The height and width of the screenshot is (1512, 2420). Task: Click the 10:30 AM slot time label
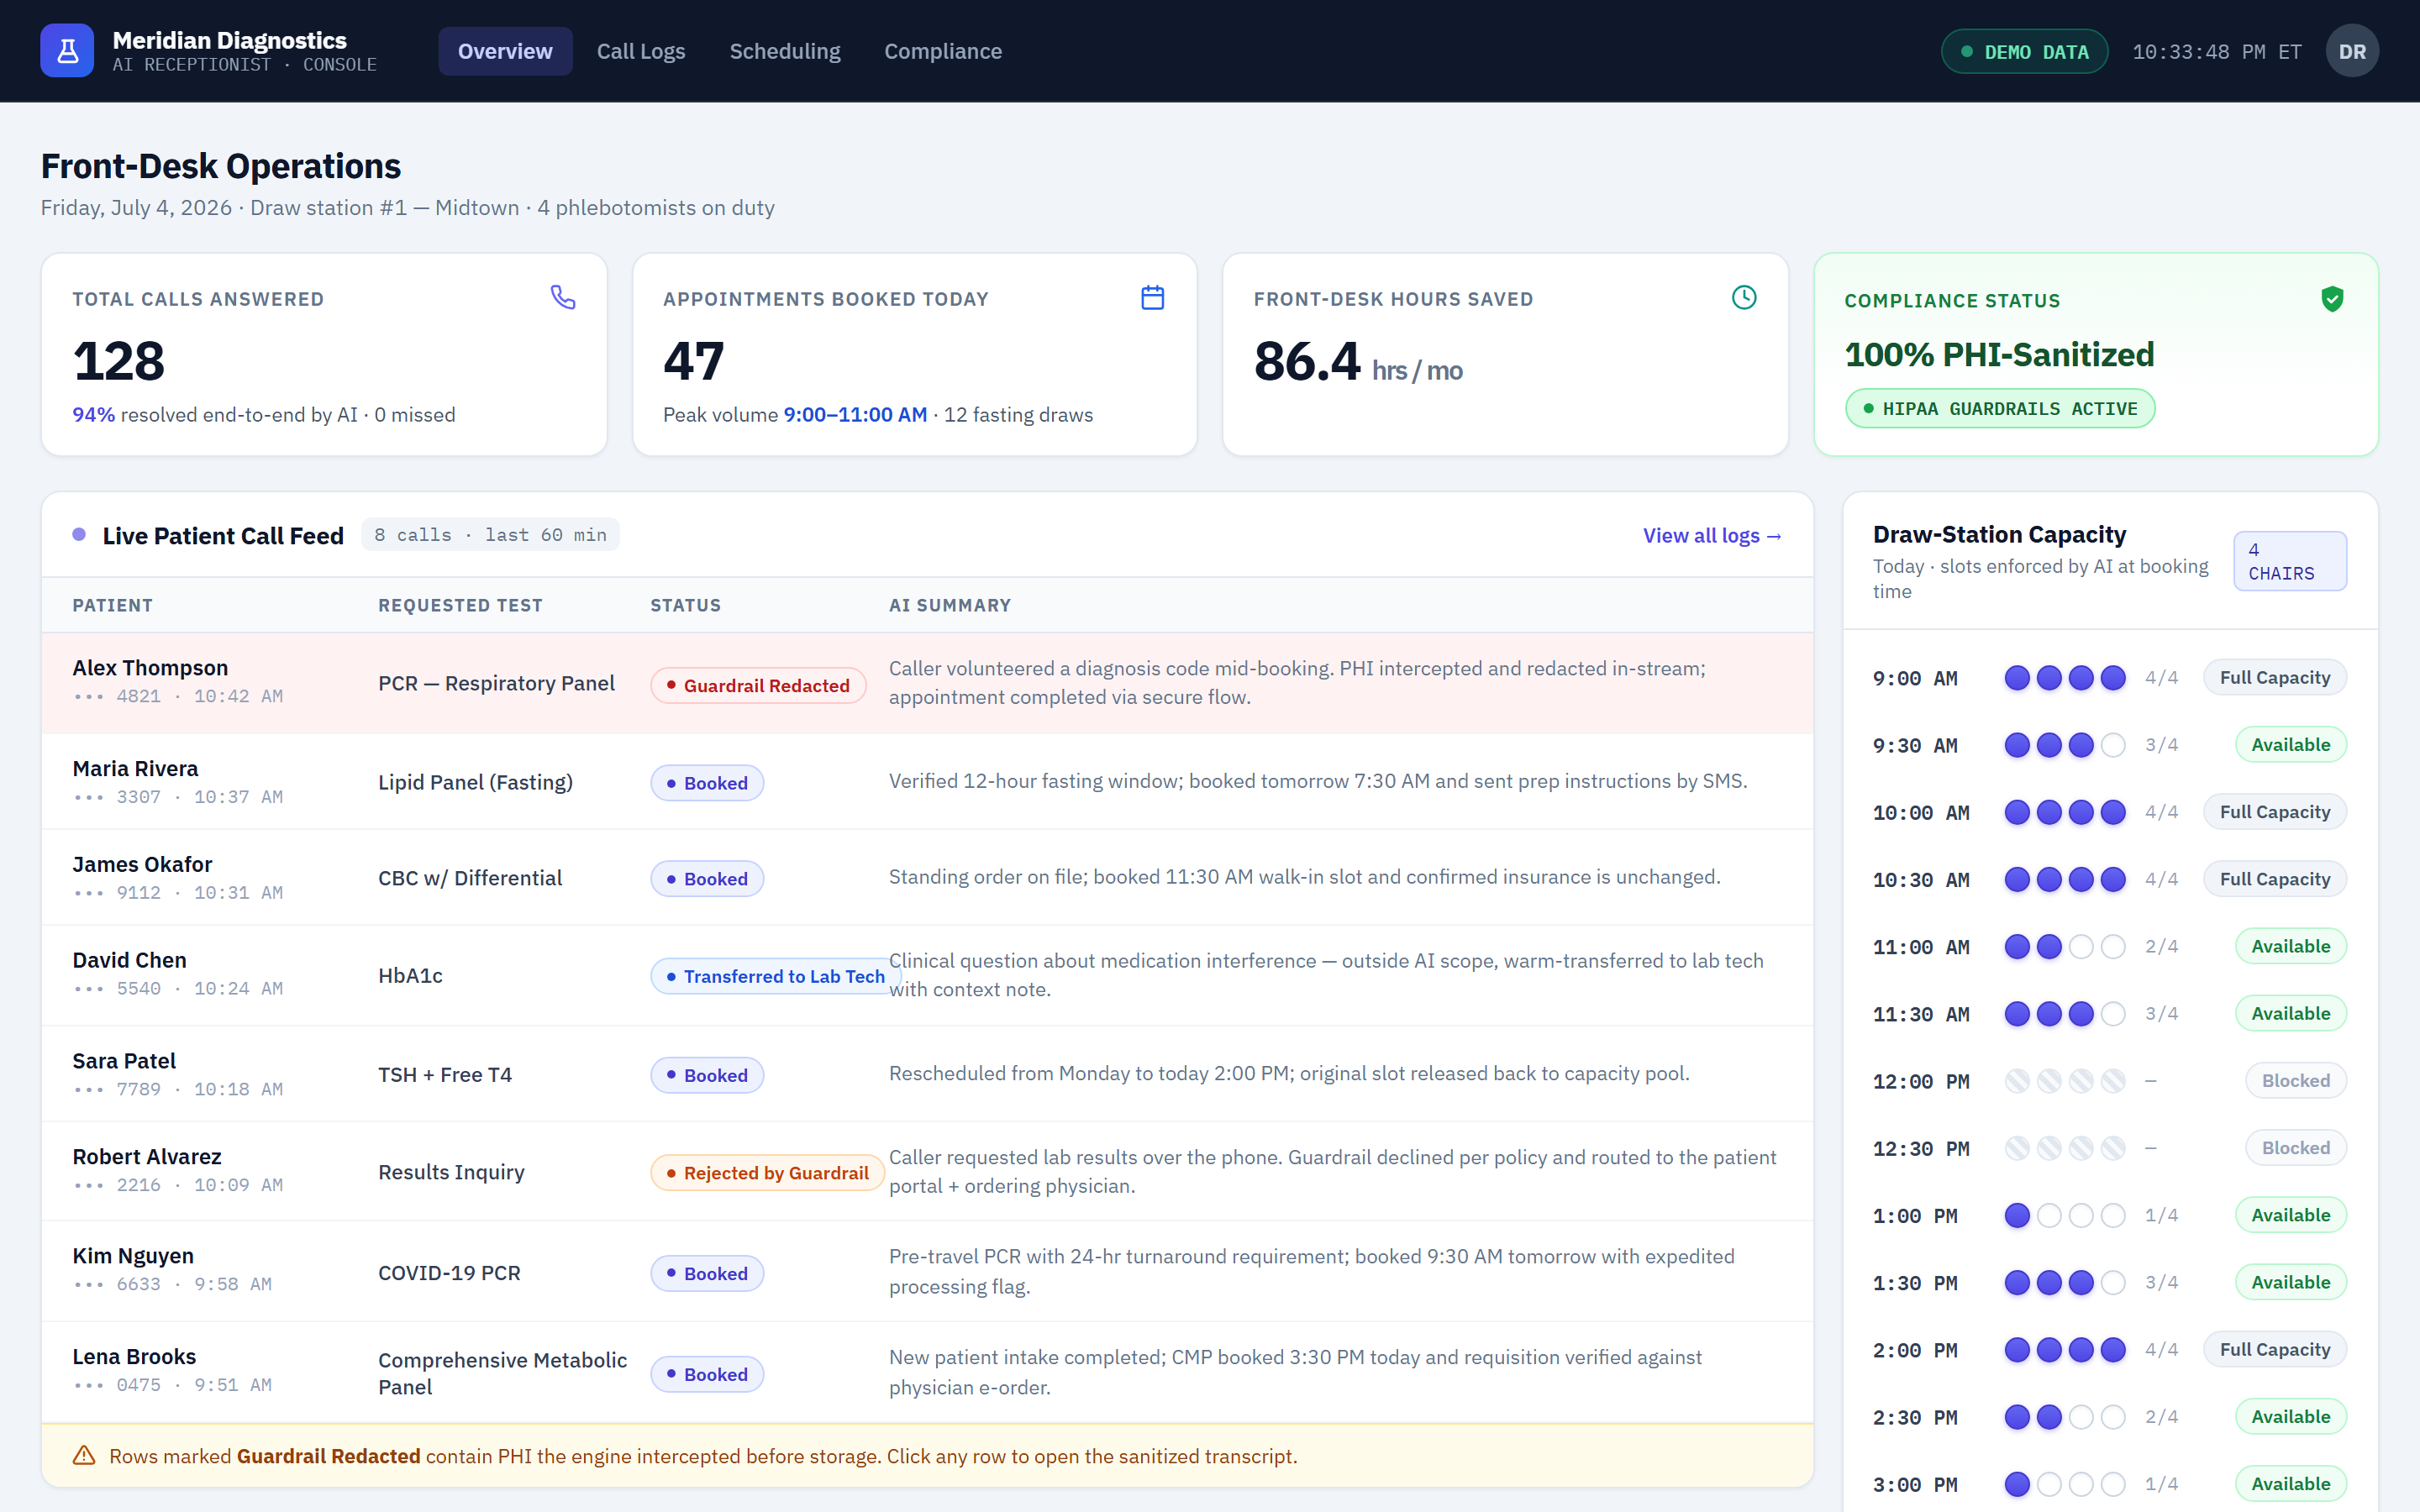(1921, 880)
